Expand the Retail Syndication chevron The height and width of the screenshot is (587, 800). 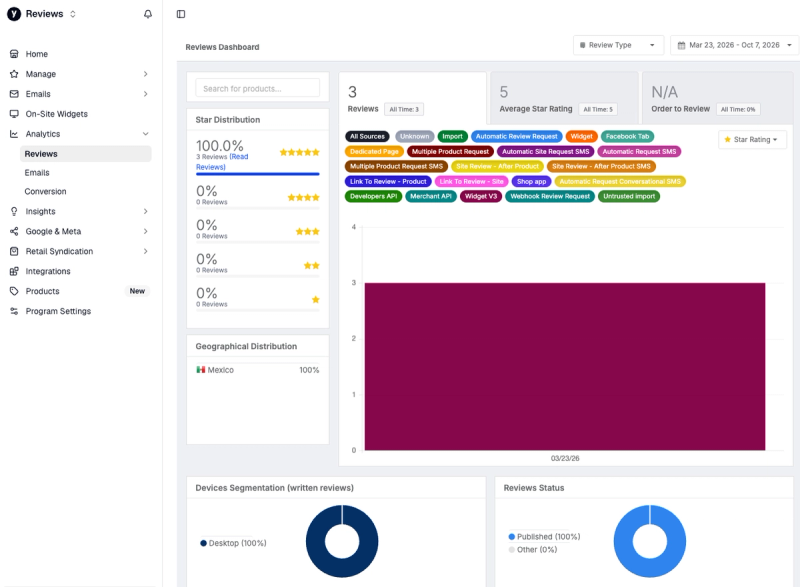pos(145,251)
